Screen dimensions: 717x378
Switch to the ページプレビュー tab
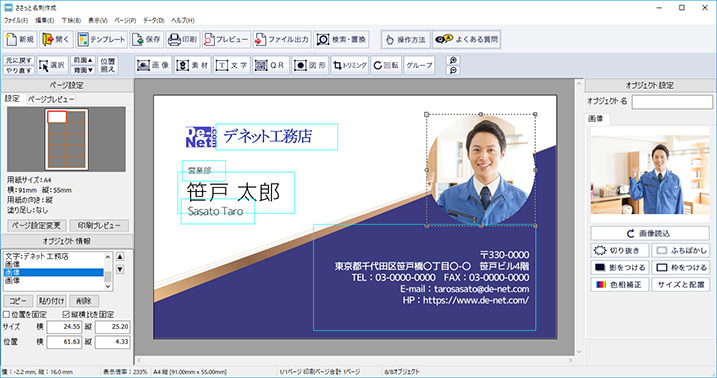[50, 99]
